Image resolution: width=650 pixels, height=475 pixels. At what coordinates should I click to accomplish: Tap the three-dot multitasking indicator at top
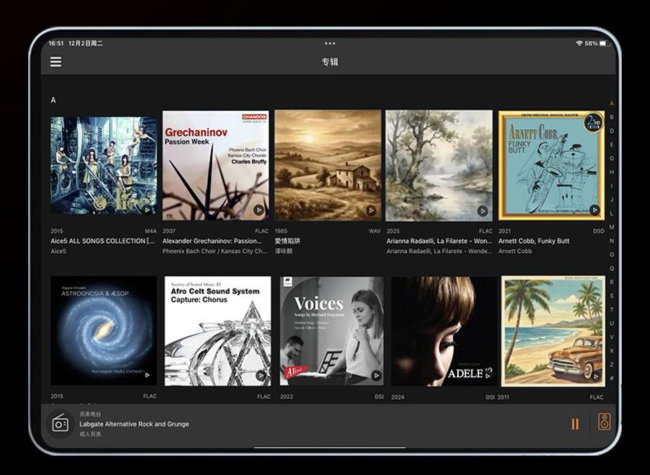(x=330, y=44)
